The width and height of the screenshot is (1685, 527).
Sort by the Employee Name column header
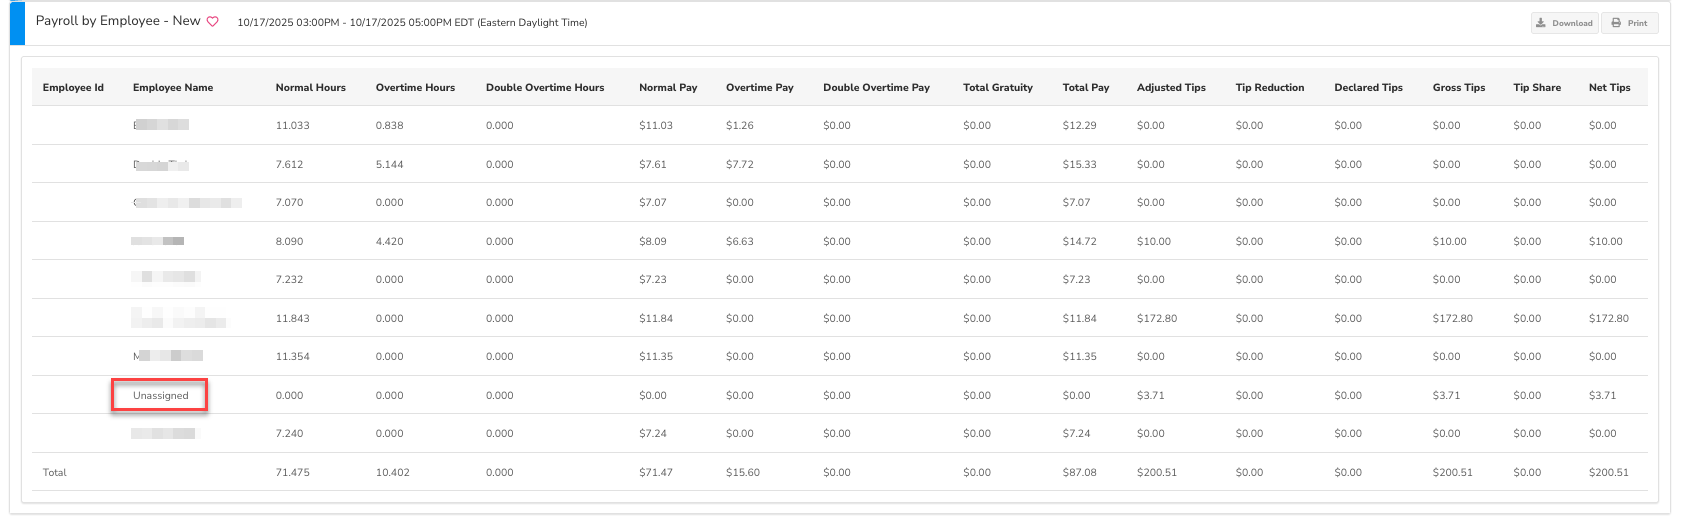click(173, 88)
